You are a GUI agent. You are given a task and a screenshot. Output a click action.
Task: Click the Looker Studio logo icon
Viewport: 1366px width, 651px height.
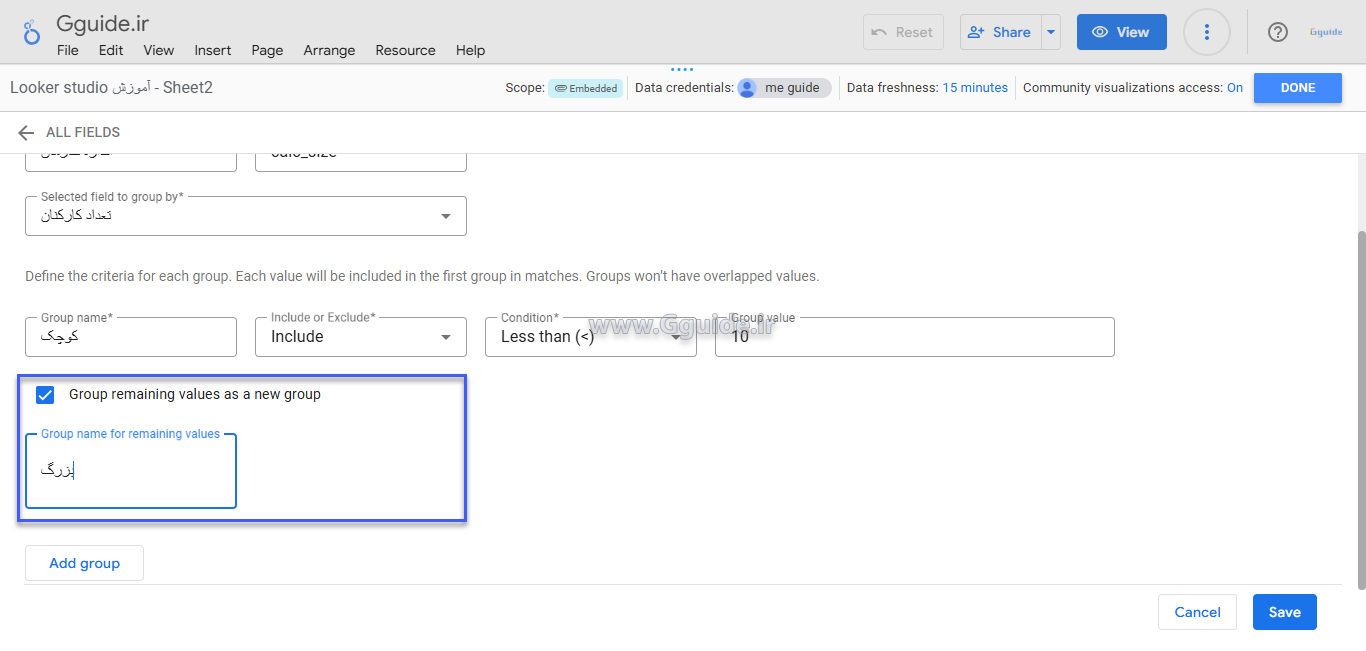[31, 32]
